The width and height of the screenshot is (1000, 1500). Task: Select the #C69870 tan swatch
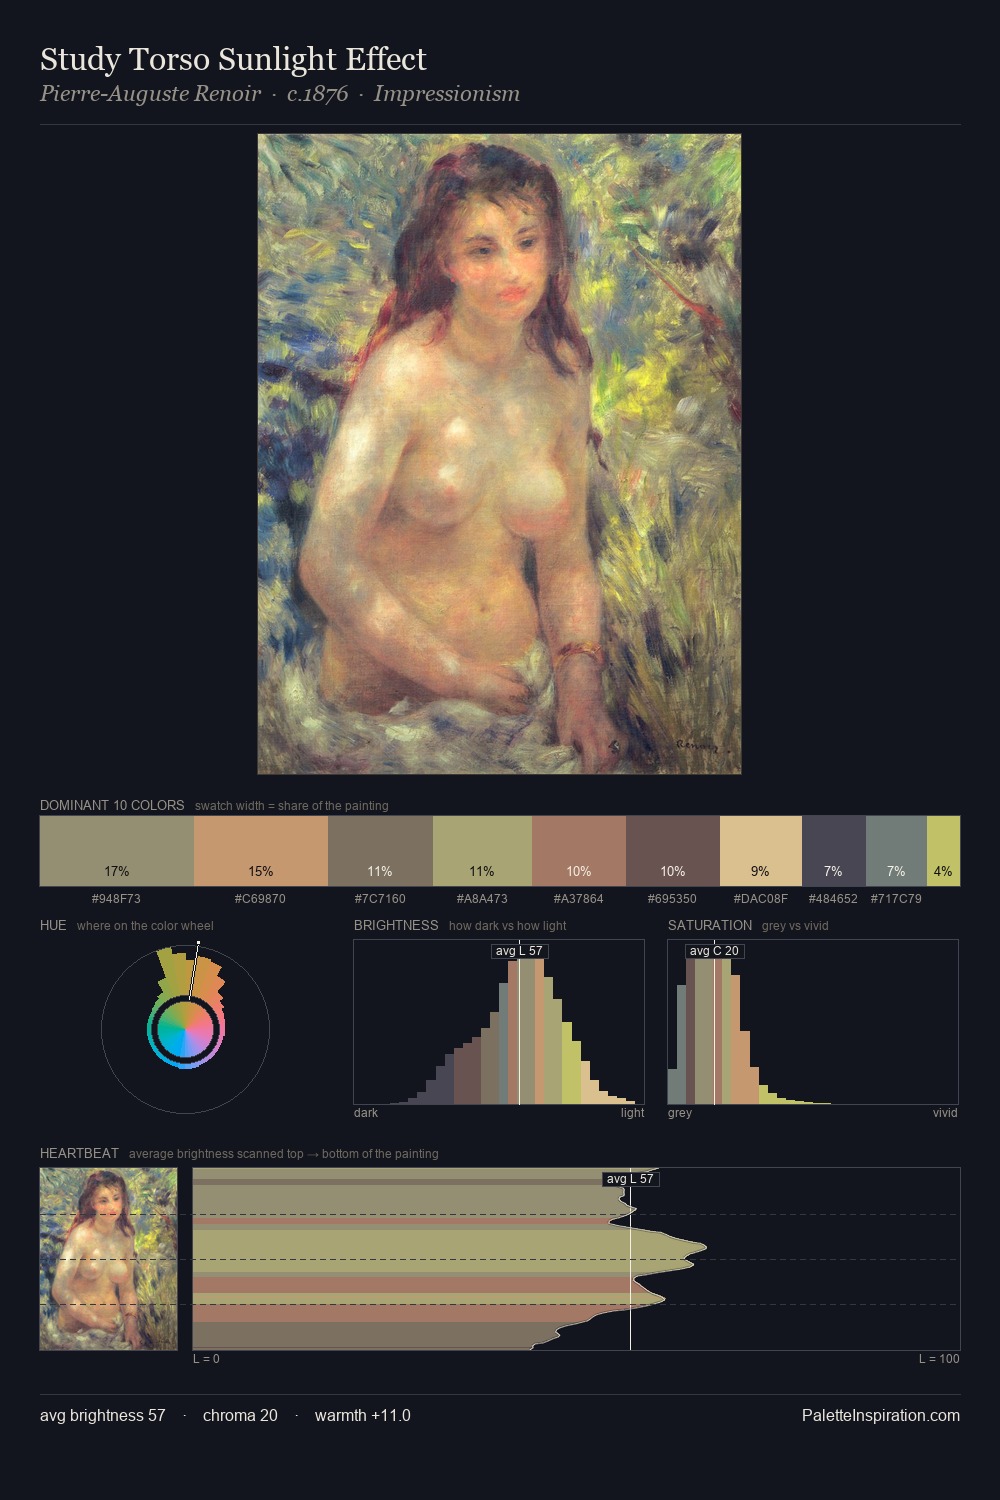[261, 851]
